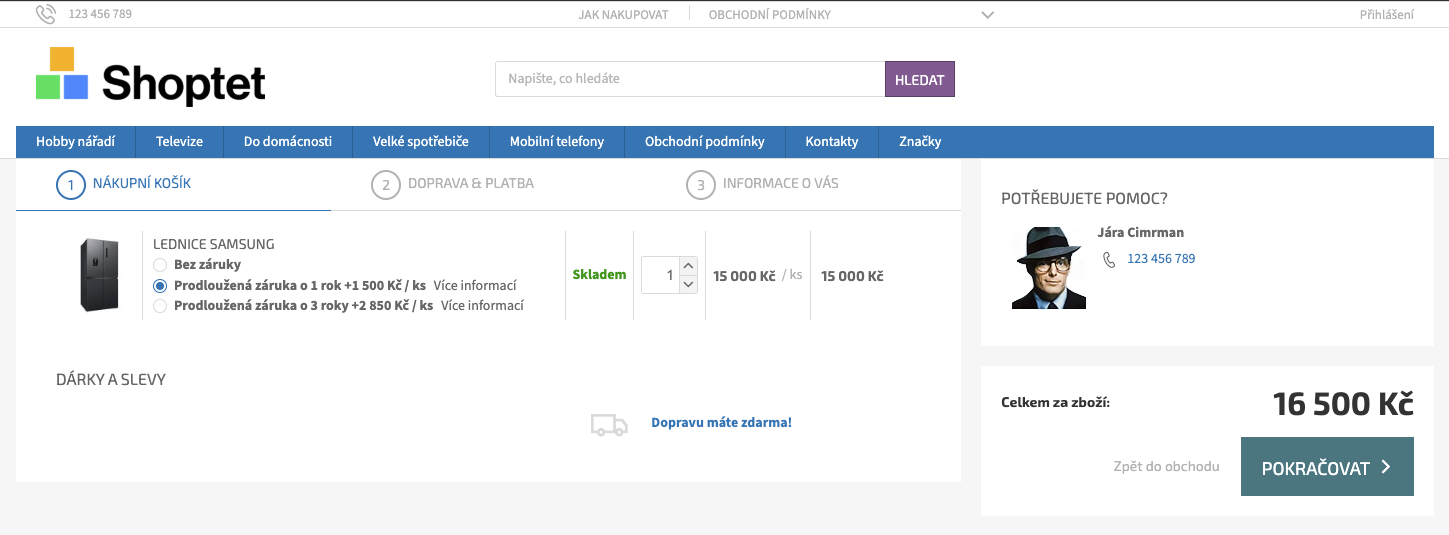Increase fridge quantity with up arrow

[x=687, y=266]
